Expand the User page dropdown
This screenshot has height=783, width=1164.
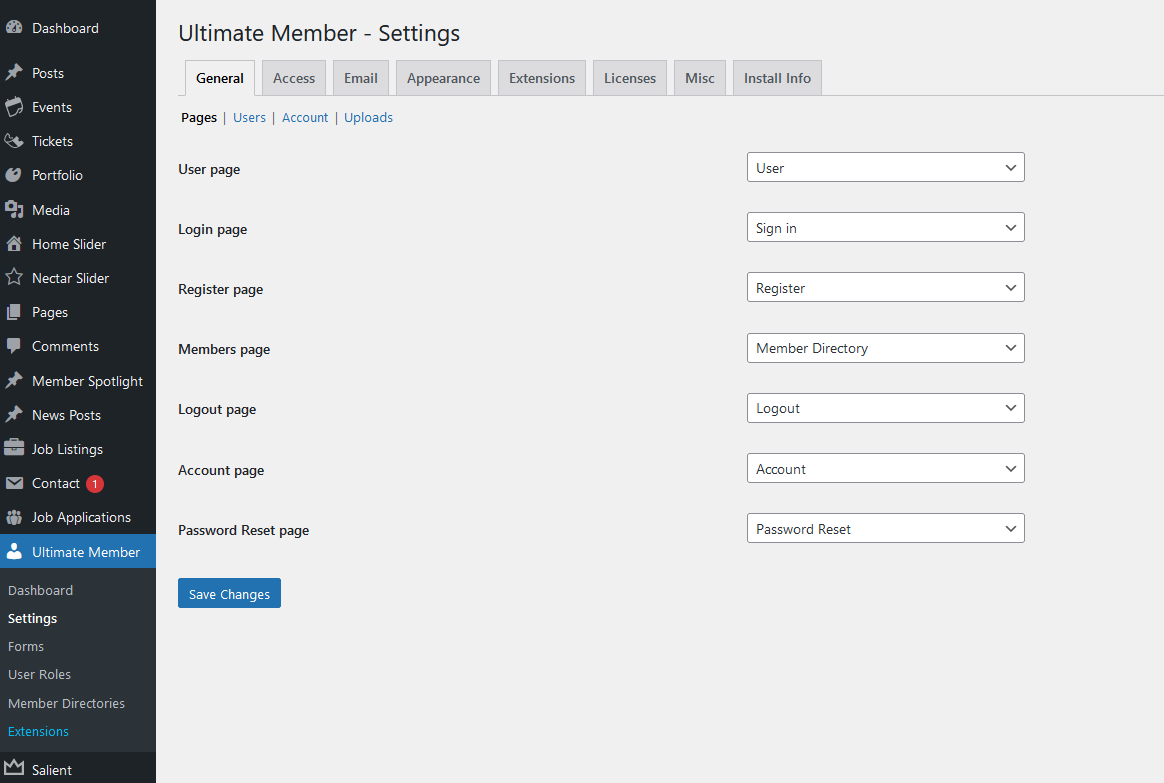coord(886,168)
